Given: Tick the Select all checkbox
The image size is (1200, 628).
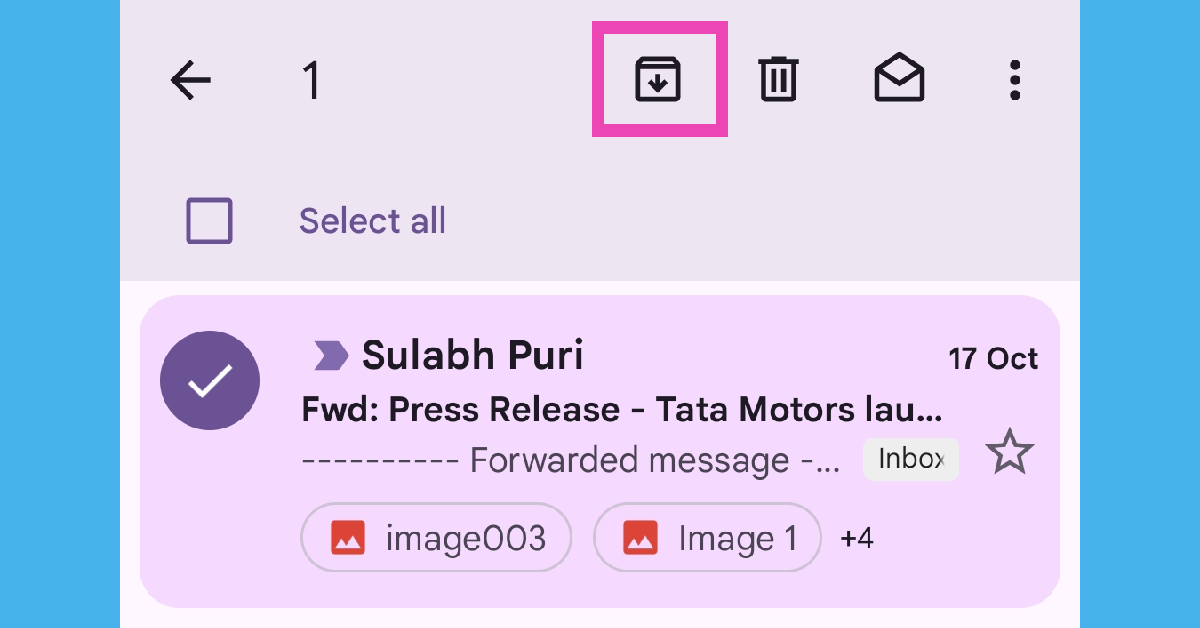Looking at the screenshot, I should coord(210,221).
